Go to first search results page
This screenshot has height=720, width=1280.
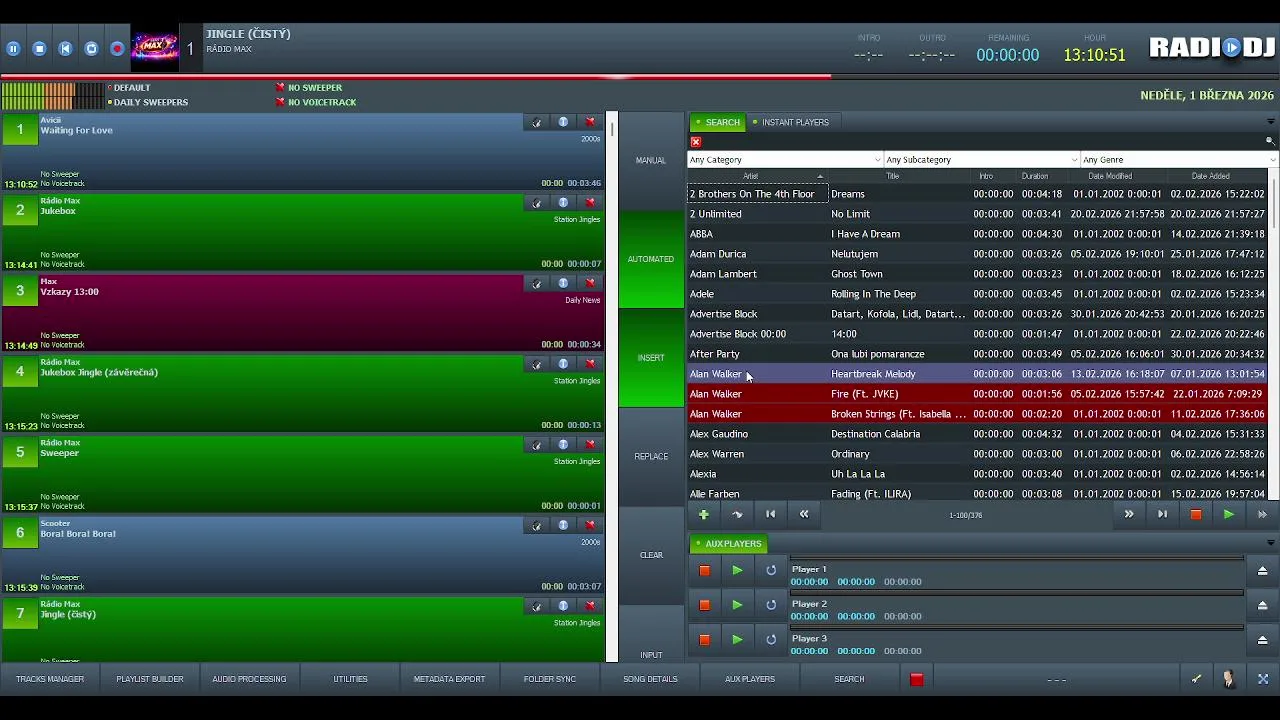771,514
